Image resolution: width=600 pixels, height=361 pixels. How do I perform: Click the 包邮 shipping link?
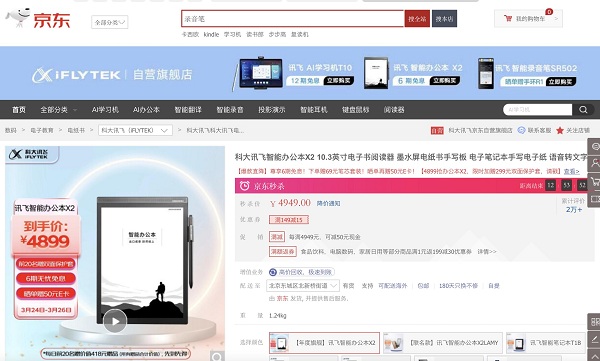(x=423, y=286)
